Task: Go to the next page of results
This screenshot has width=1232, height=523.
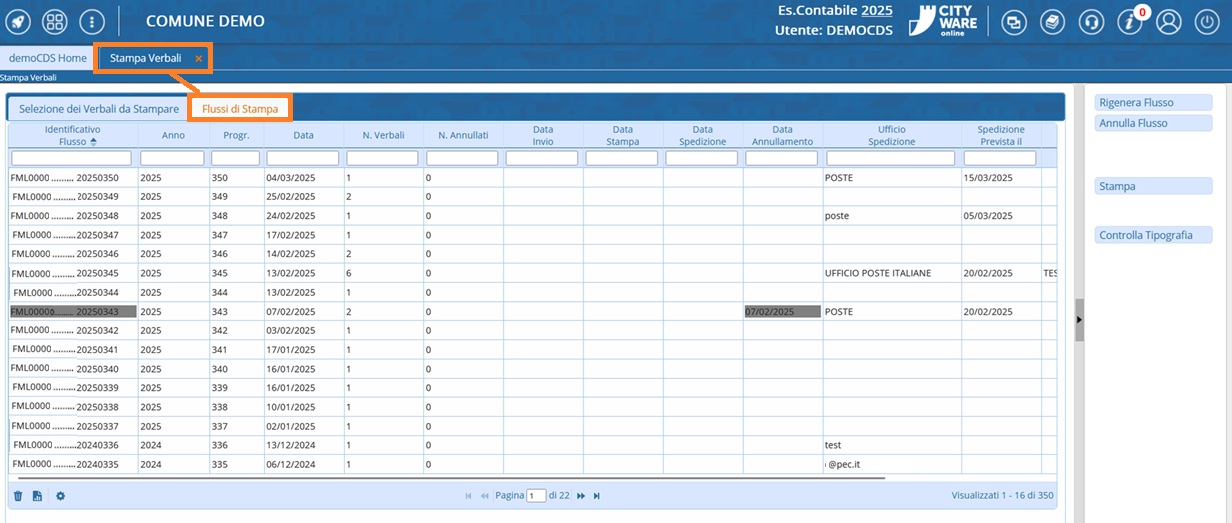Action: (580, 496)
